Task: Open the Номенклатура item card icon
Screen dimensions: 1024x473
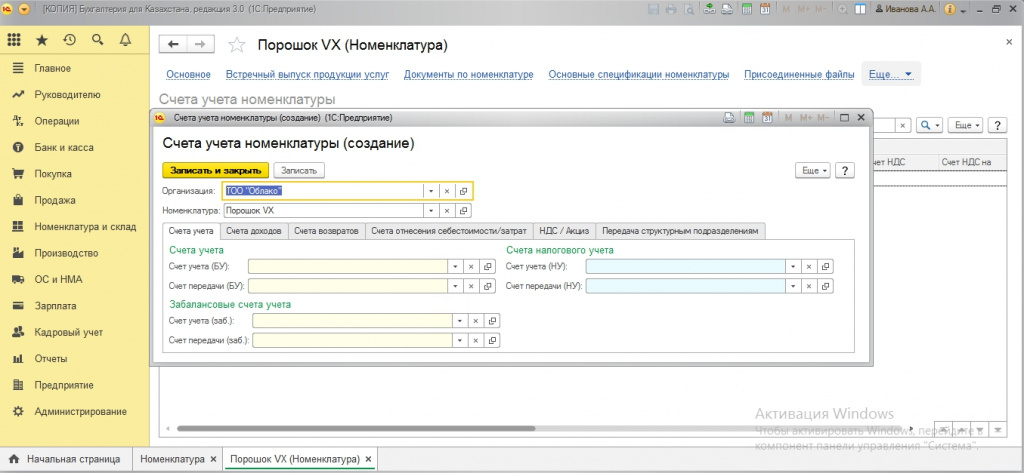Action: pyautogui.click(x=463, y=211)
